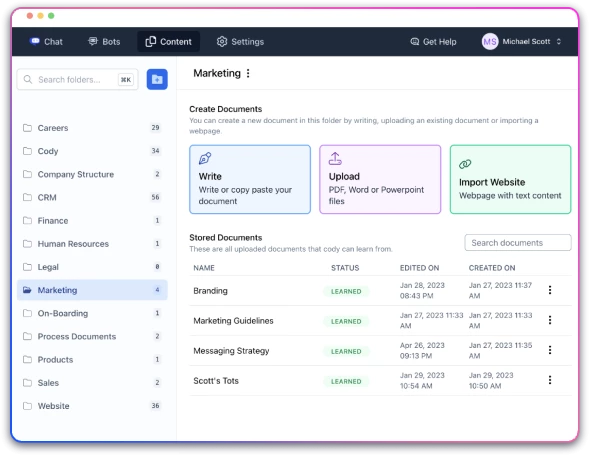Expand the Michael Scott account switcher

tap(559, 41)
